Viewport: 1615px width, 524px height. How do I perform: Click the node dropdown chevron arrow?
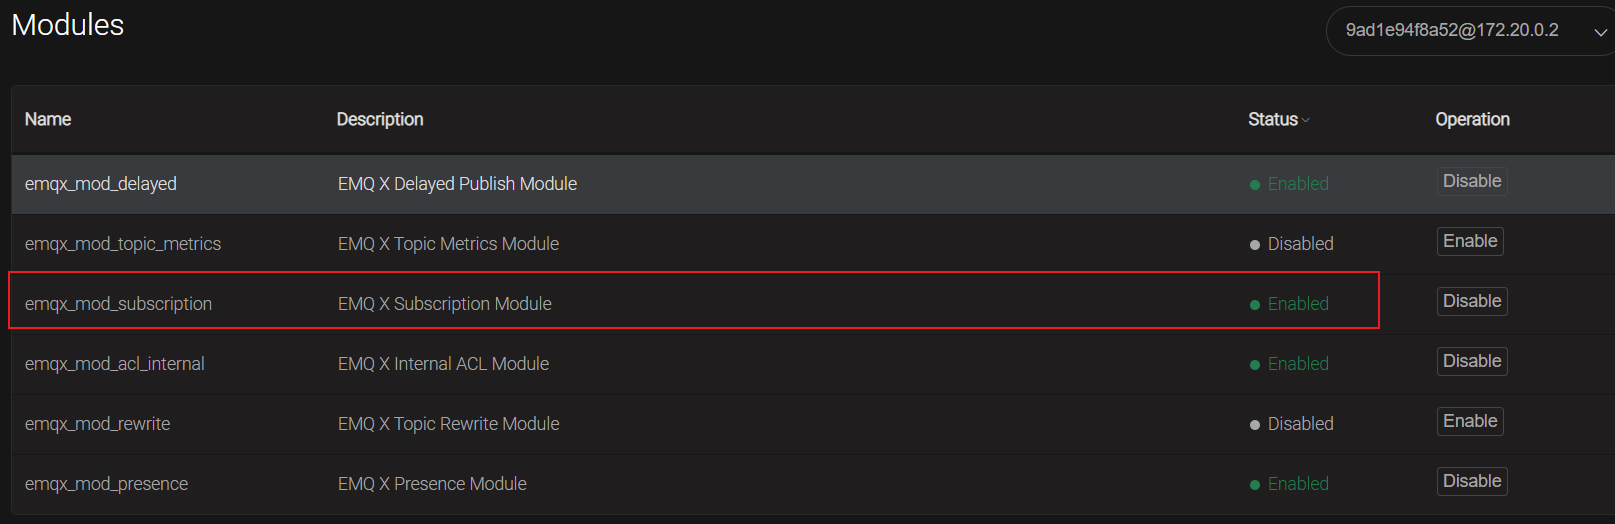pos(1600,32)
